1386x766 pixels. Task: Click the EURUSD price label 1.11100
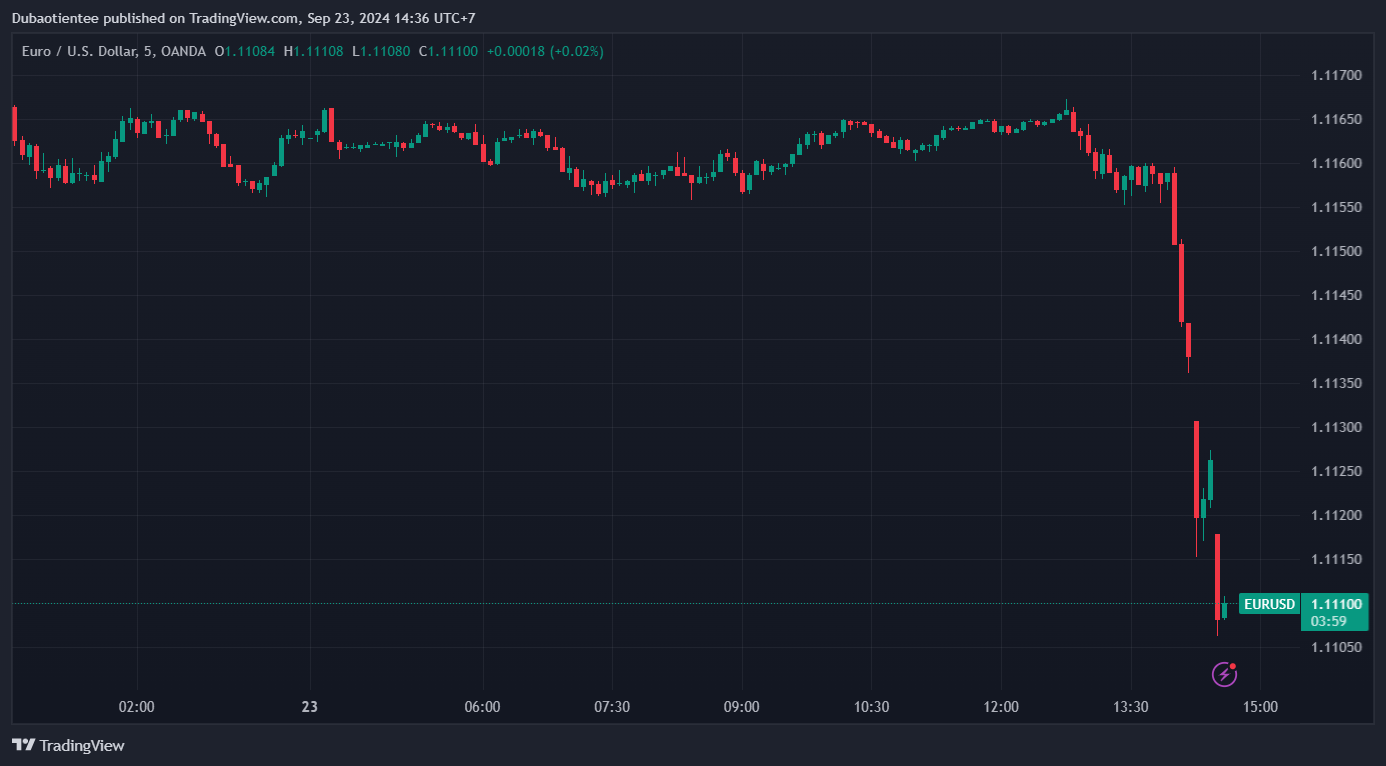pos(1336,604)
